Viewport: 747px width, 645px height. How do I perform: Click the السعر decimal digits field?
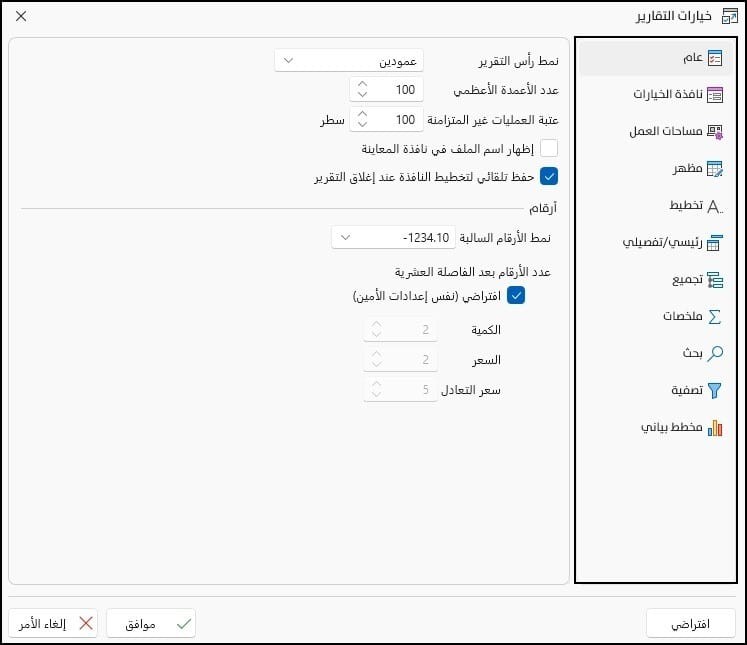pos(400,360)
